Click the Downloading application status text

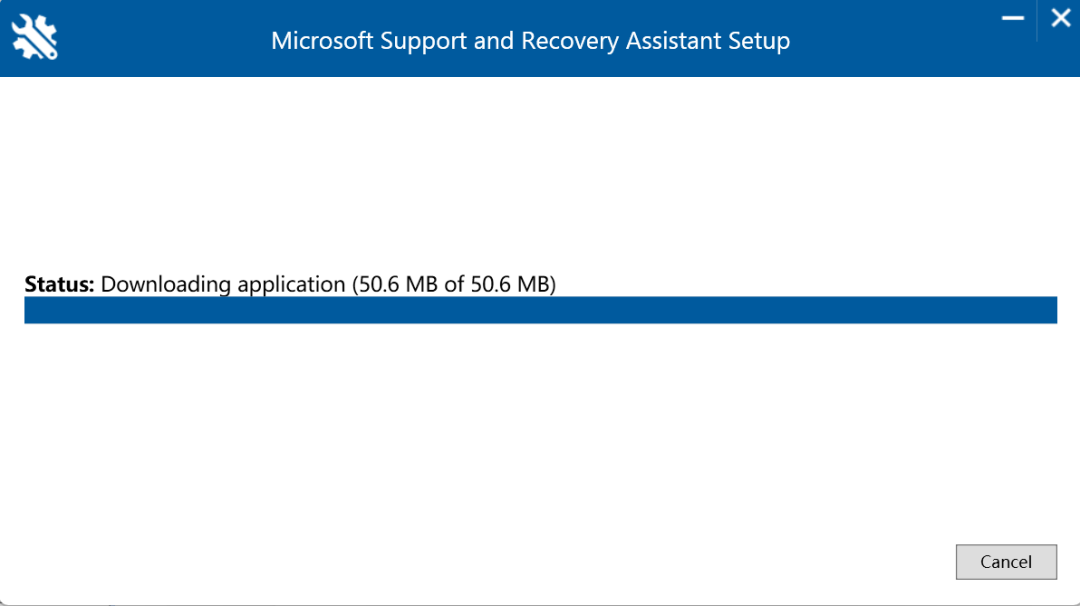(x=222, y=284)
